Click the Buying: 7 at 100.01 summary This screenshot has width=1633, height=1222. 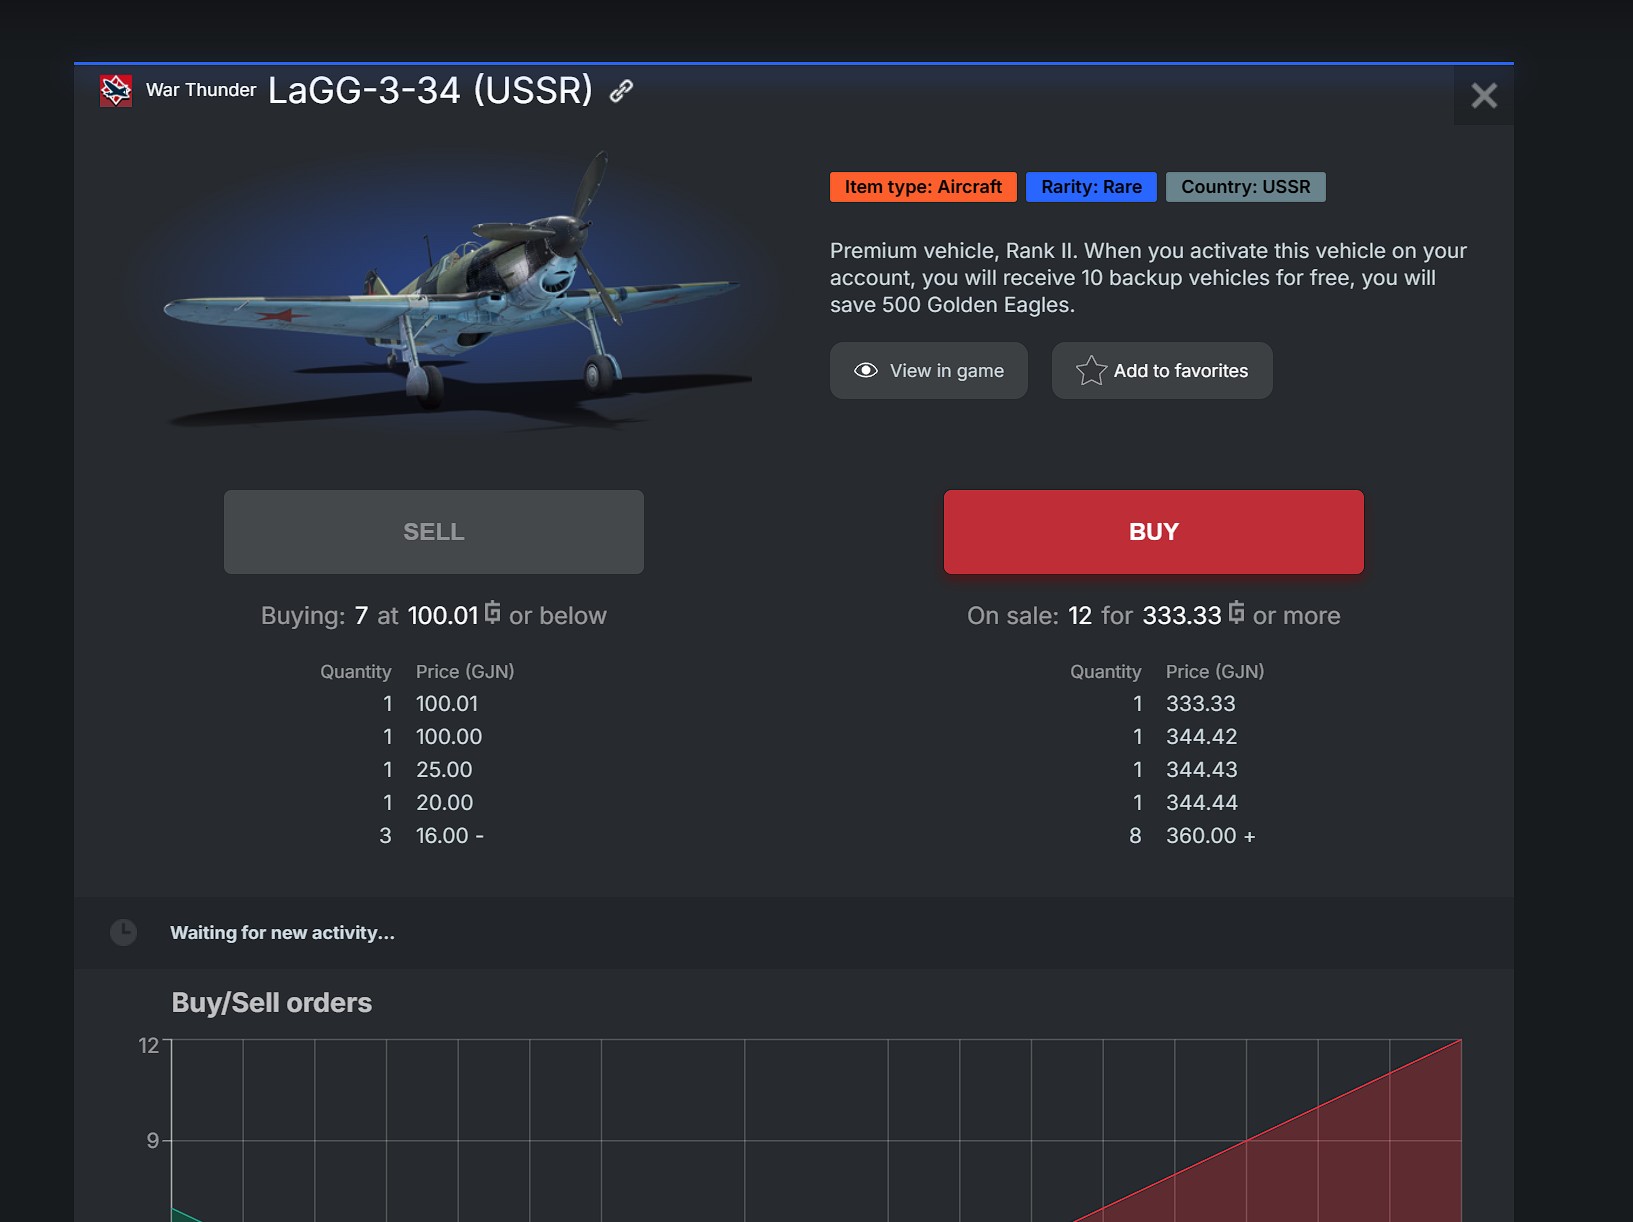click(x=434, y=615)
